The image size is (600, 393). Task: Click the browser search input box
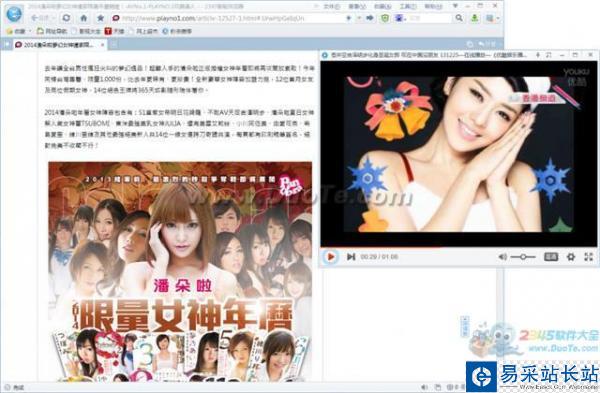click(430, 18)
